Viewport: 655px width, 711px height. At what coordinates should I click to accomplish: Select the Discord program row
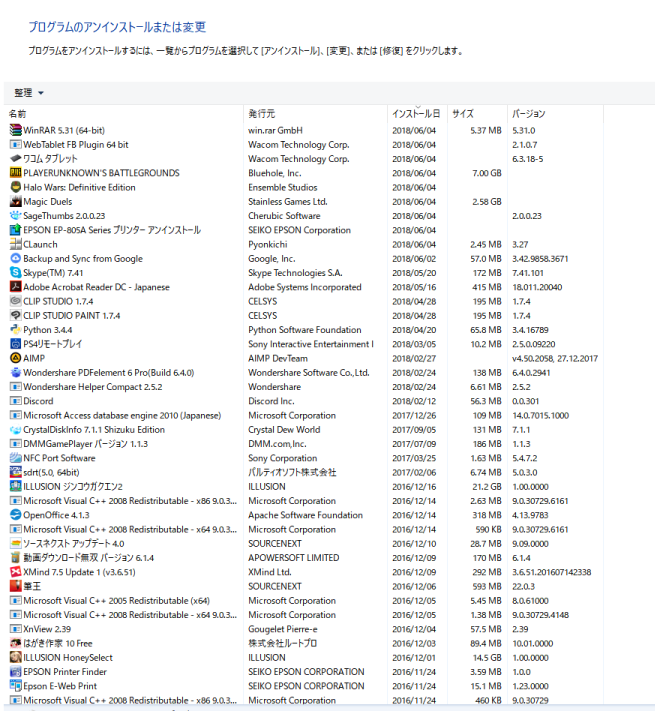(x=306, y=401)
